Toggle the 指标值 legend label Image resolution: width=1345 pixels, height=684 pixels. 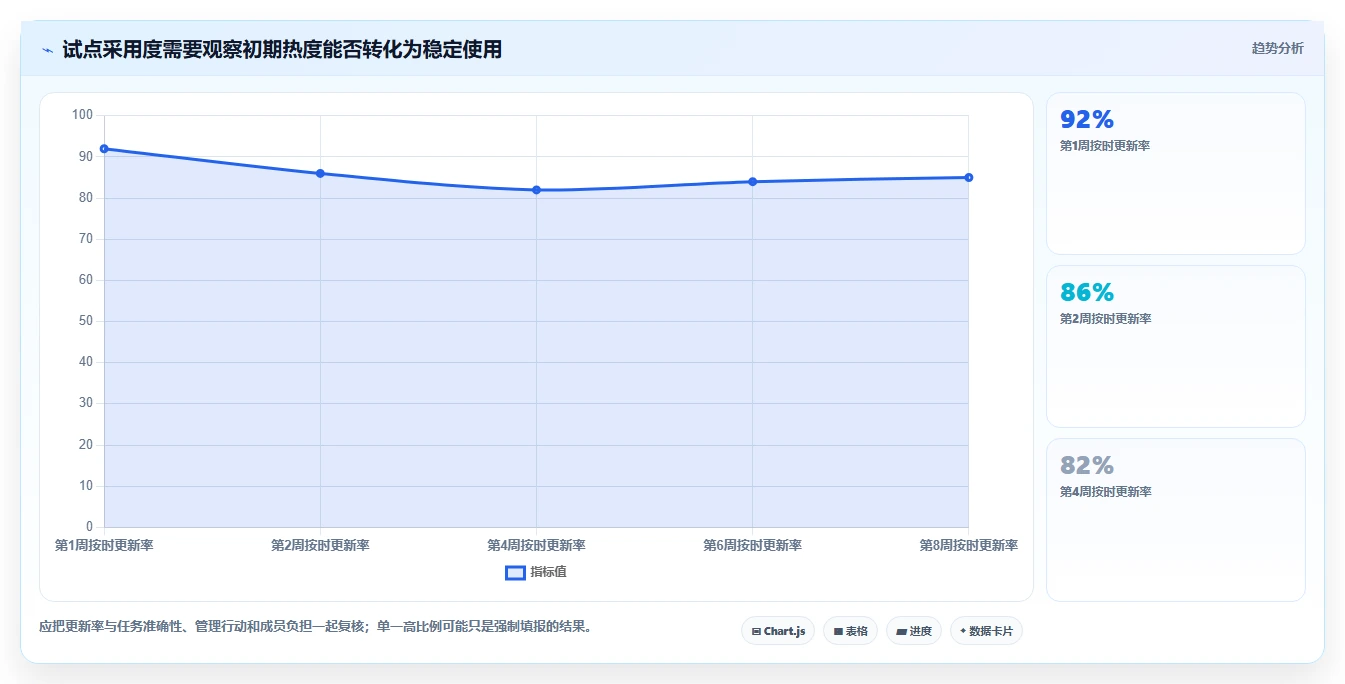pos(548,572)
